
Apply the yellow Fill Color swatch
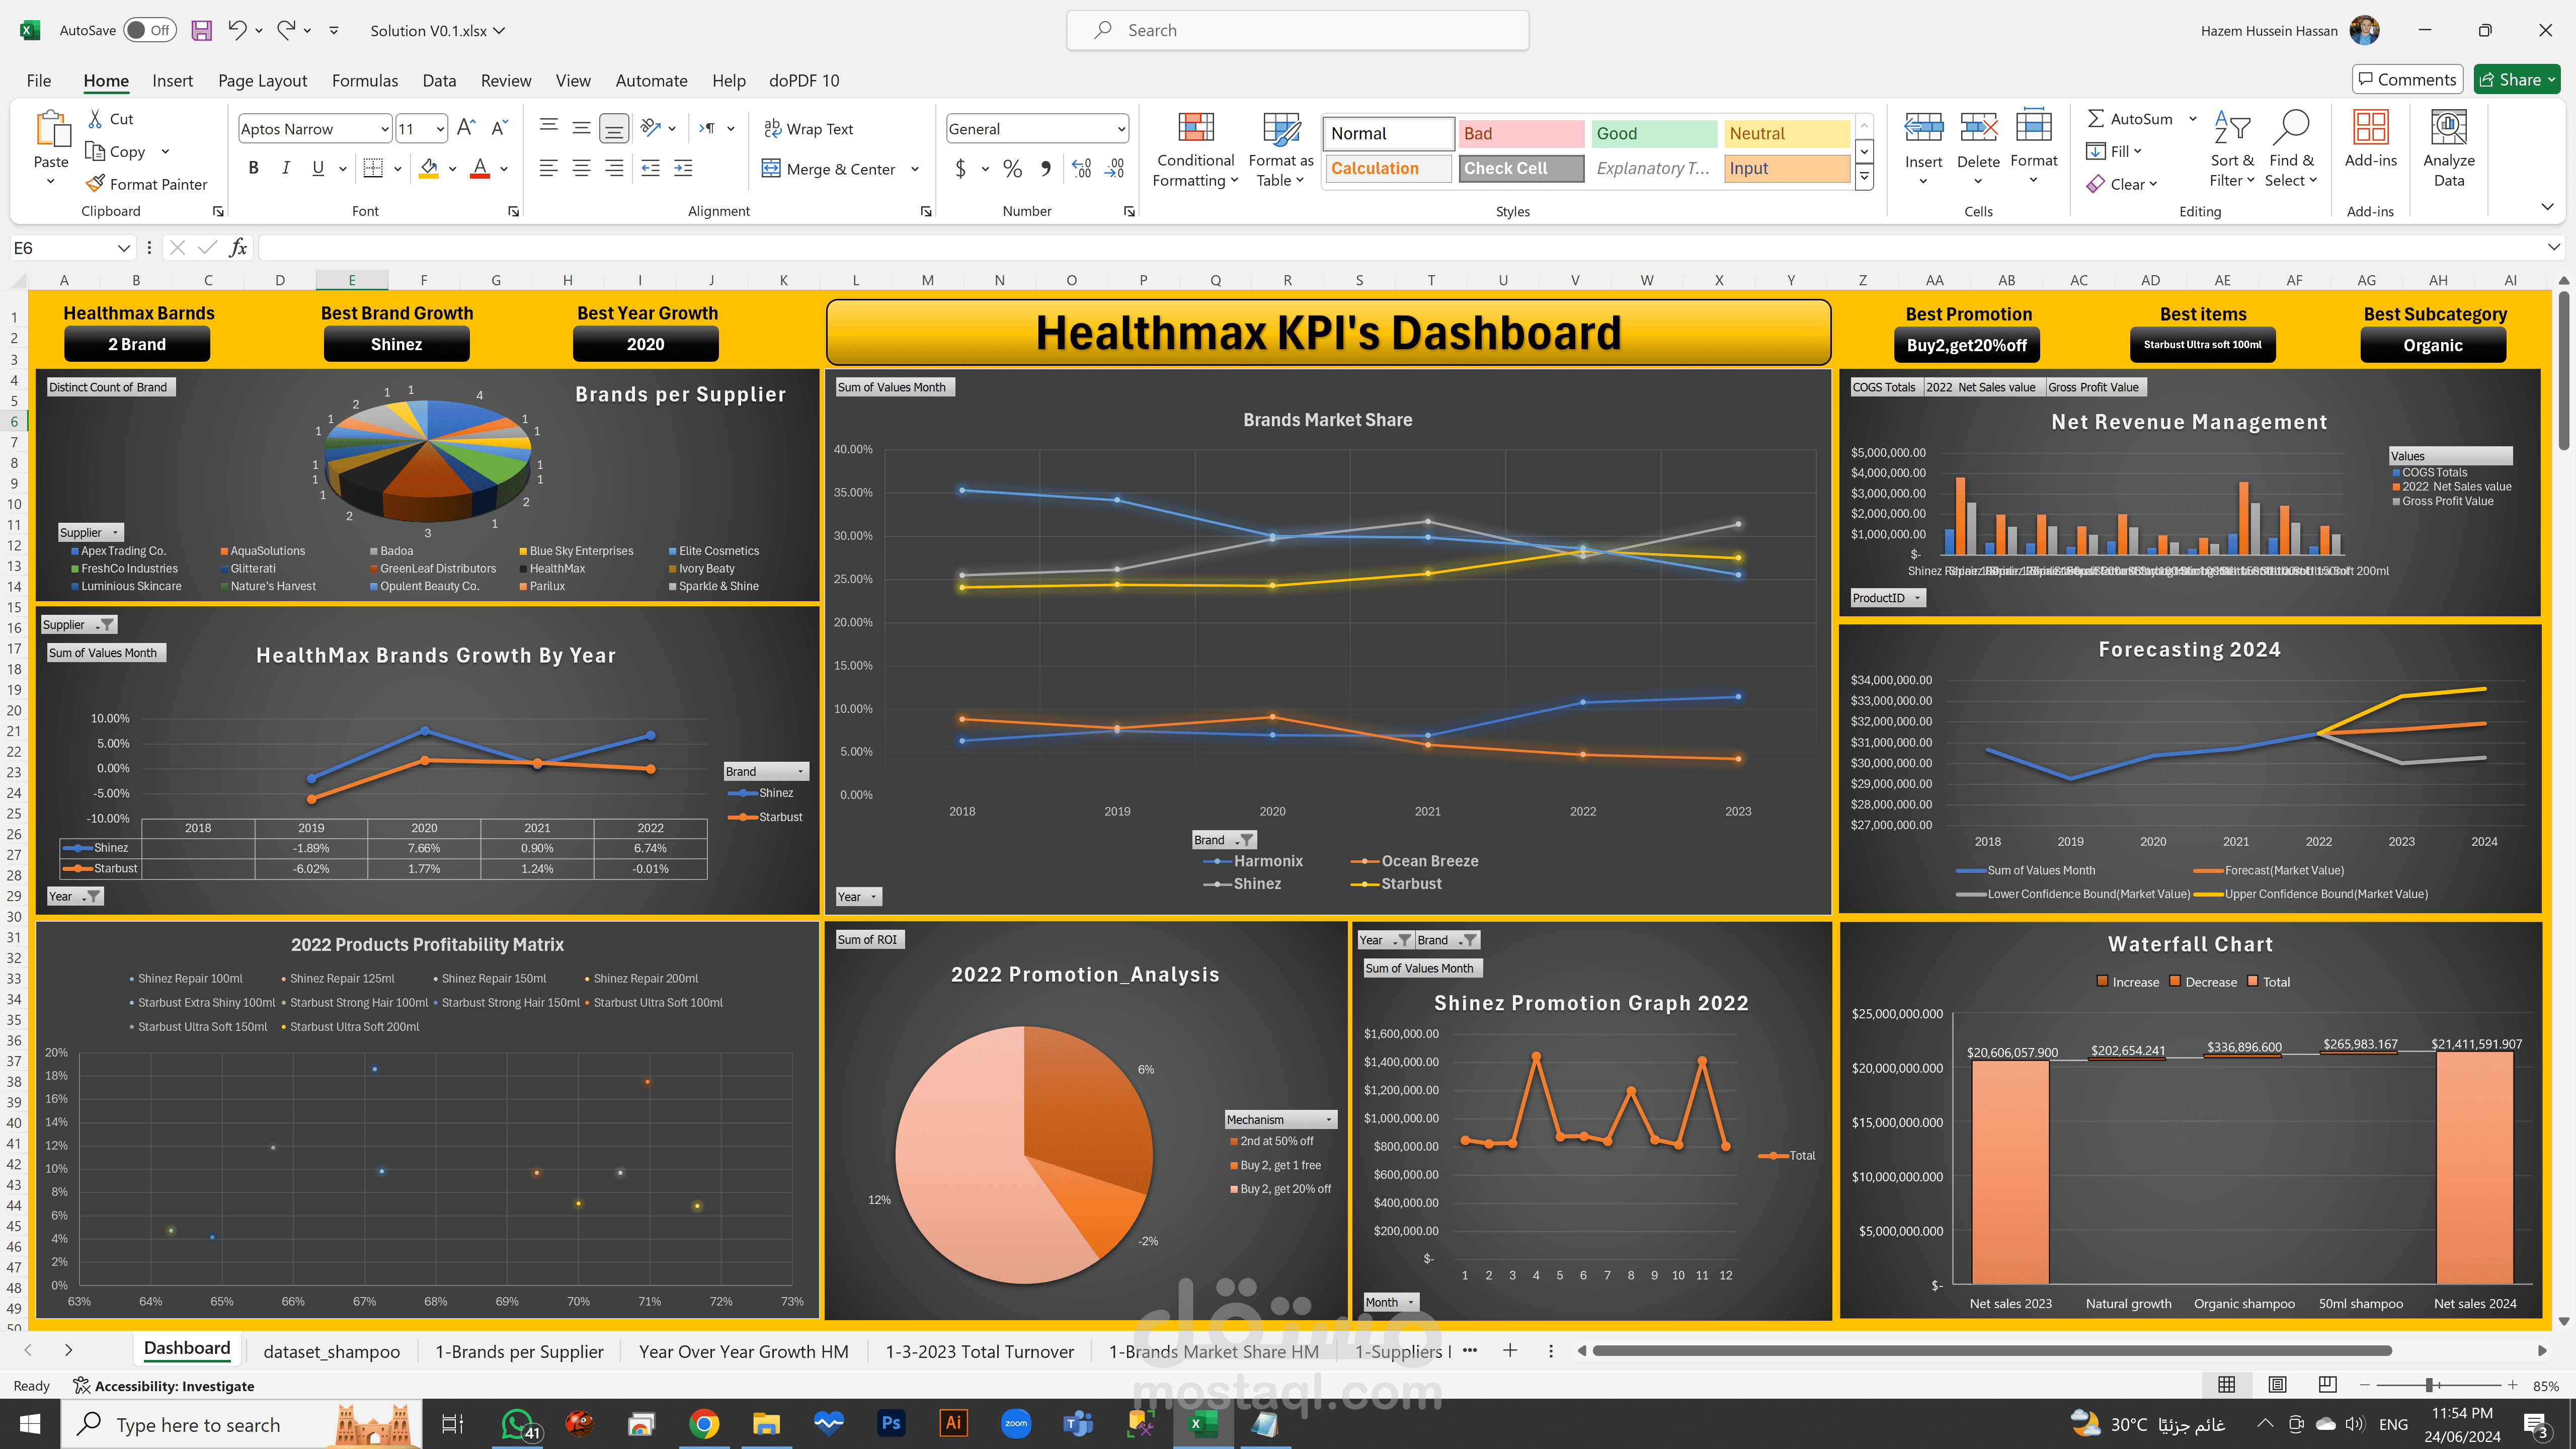429,168
